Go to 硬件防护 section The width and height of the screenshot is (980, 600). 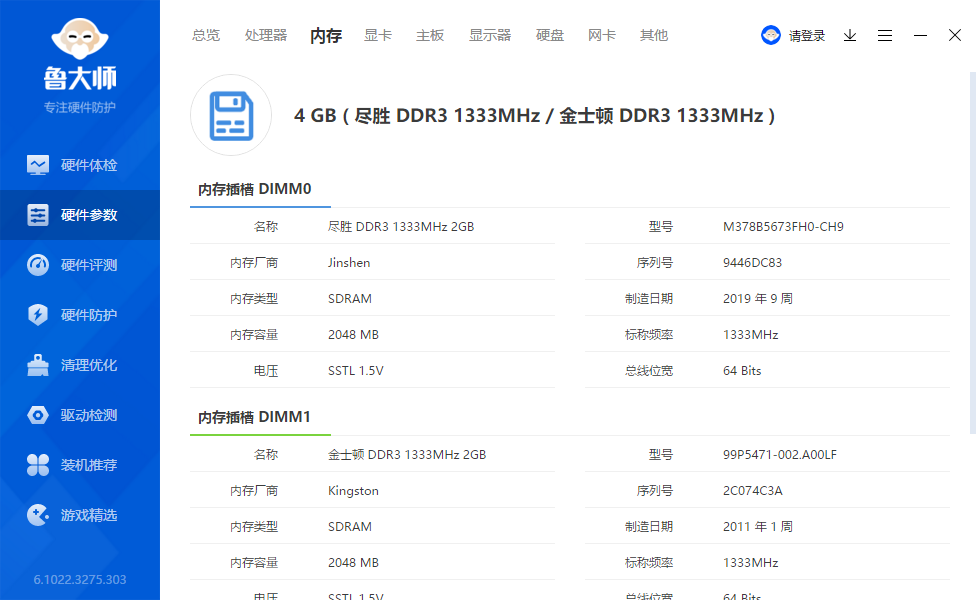(80, 315)
